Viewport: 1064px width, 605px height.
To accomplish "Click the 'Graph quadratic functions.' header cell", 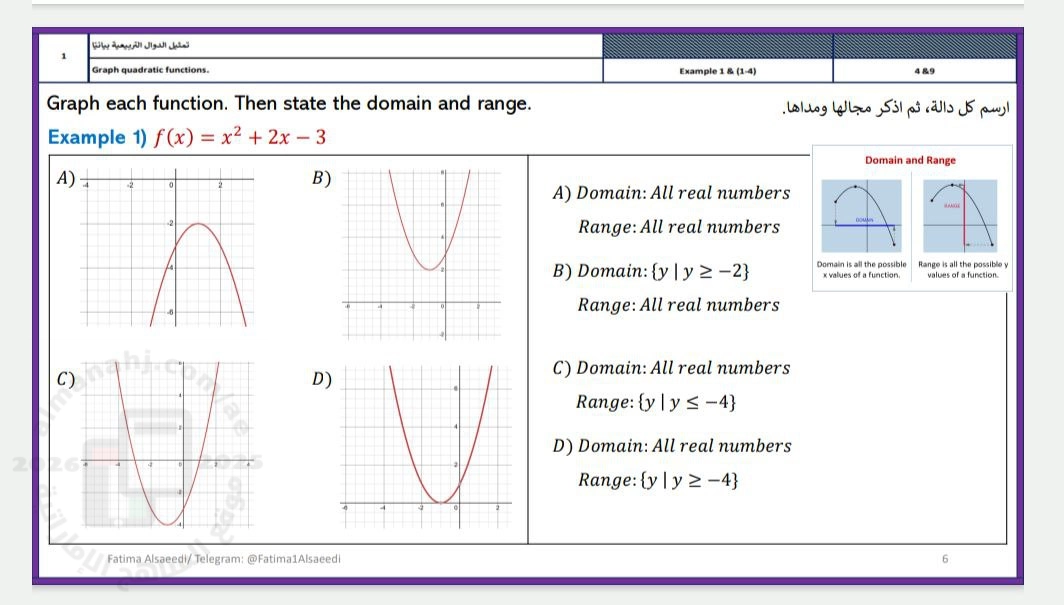I will pyautogui.click(x=150, y=71).
